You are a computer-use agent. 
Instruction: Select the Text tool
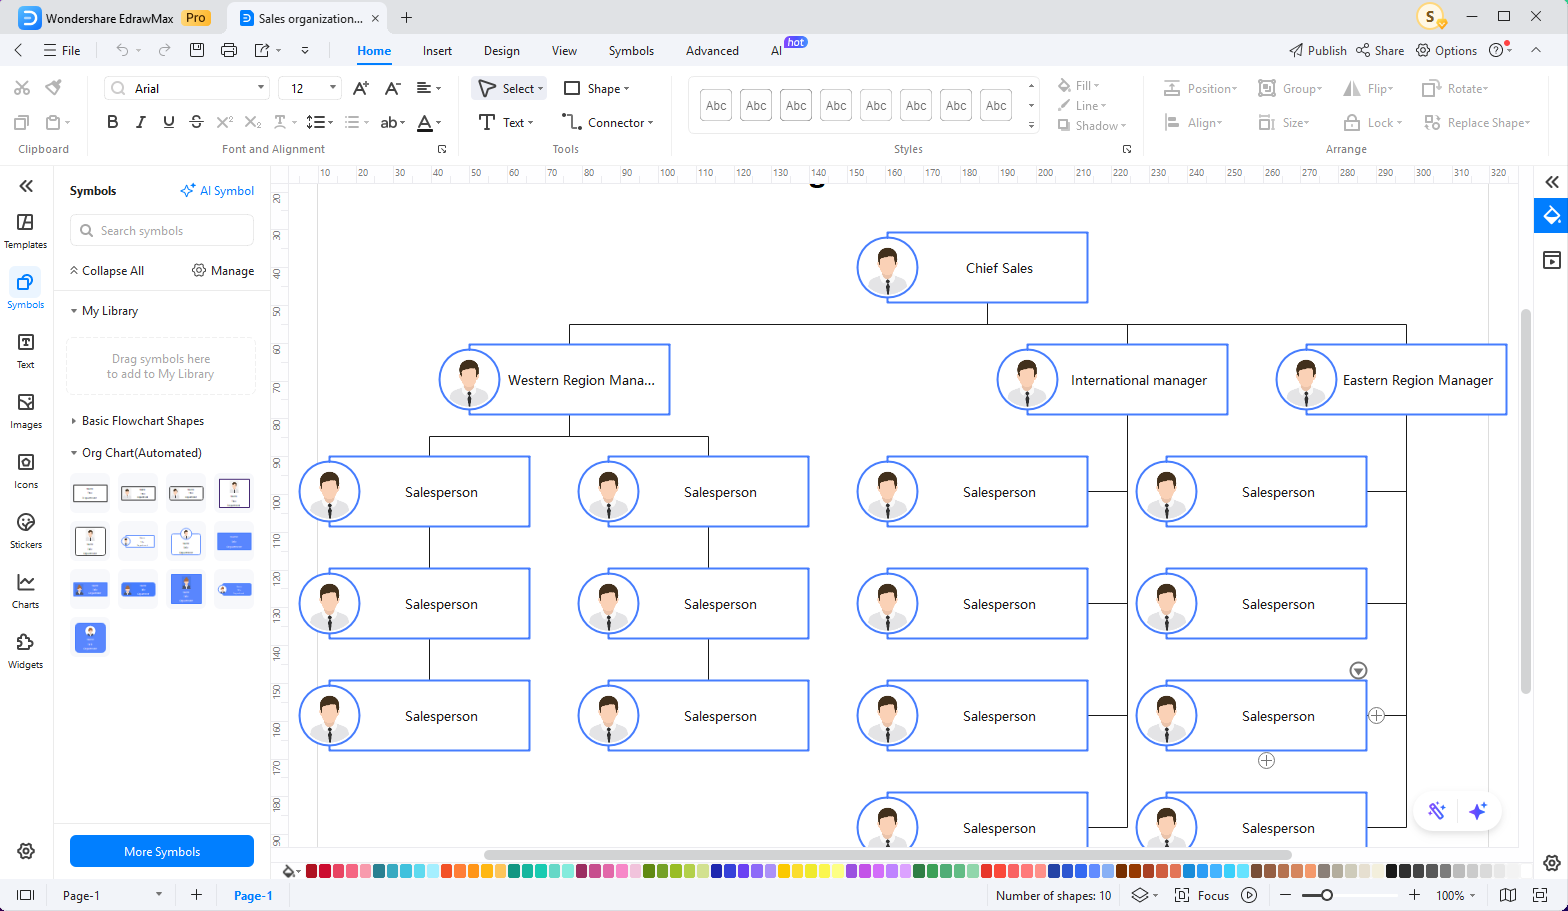[505, 122]
